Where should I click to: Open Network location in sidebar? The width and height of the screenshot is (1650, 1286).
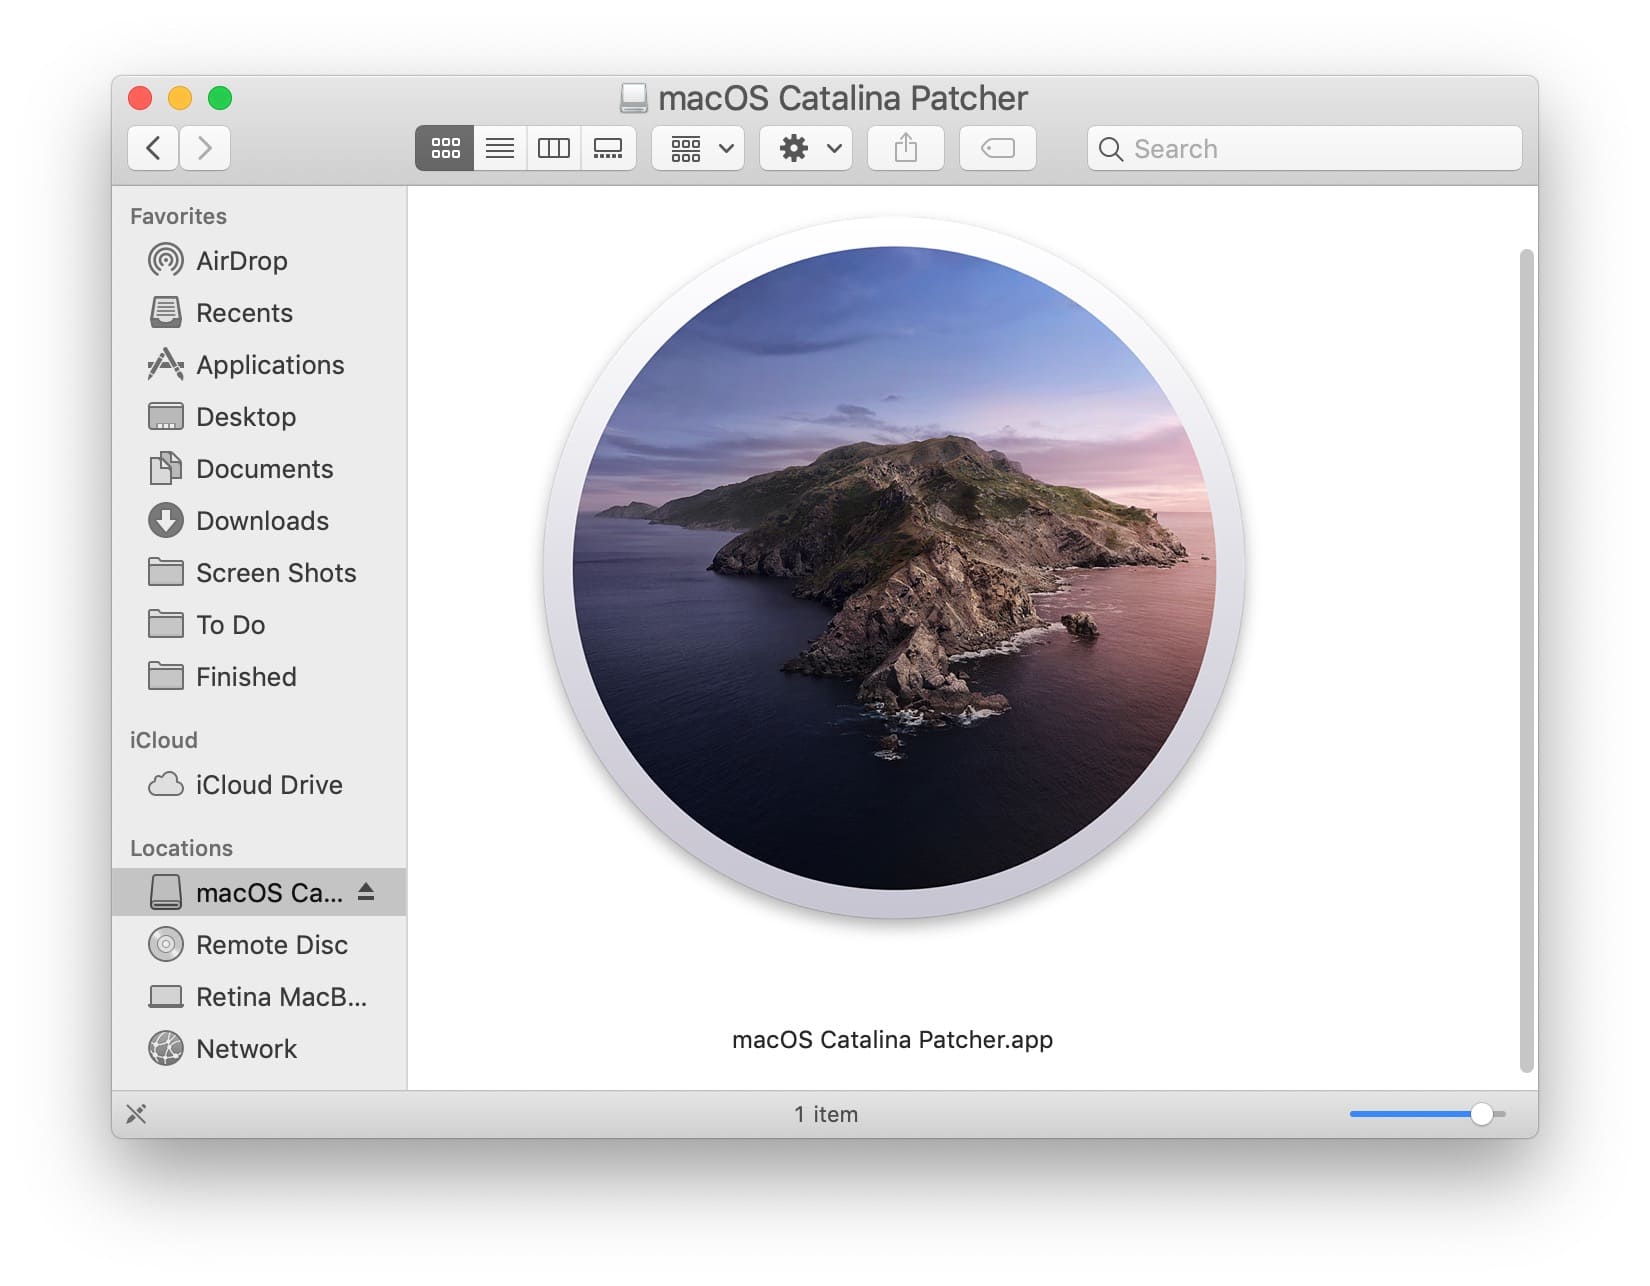click(x=246, y=1049)
